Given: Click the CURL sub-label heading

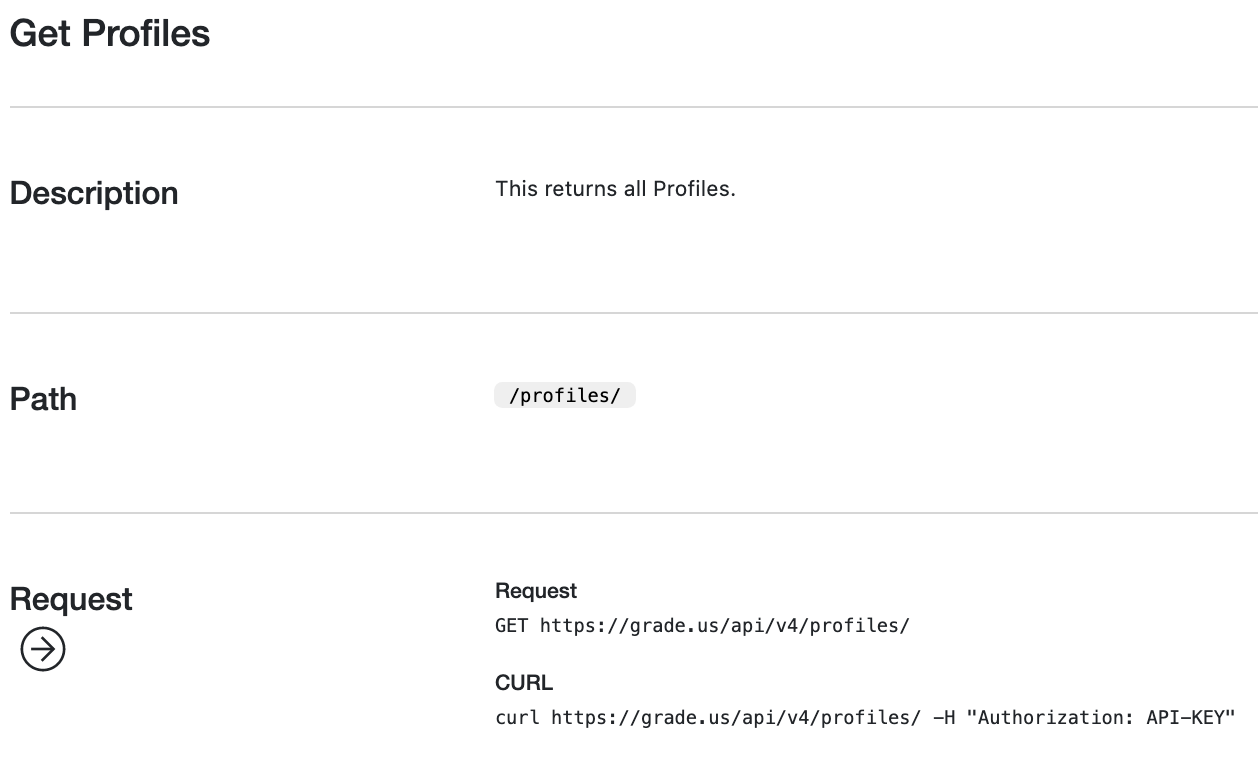Looking at the screenshot, I should point(523,683).
